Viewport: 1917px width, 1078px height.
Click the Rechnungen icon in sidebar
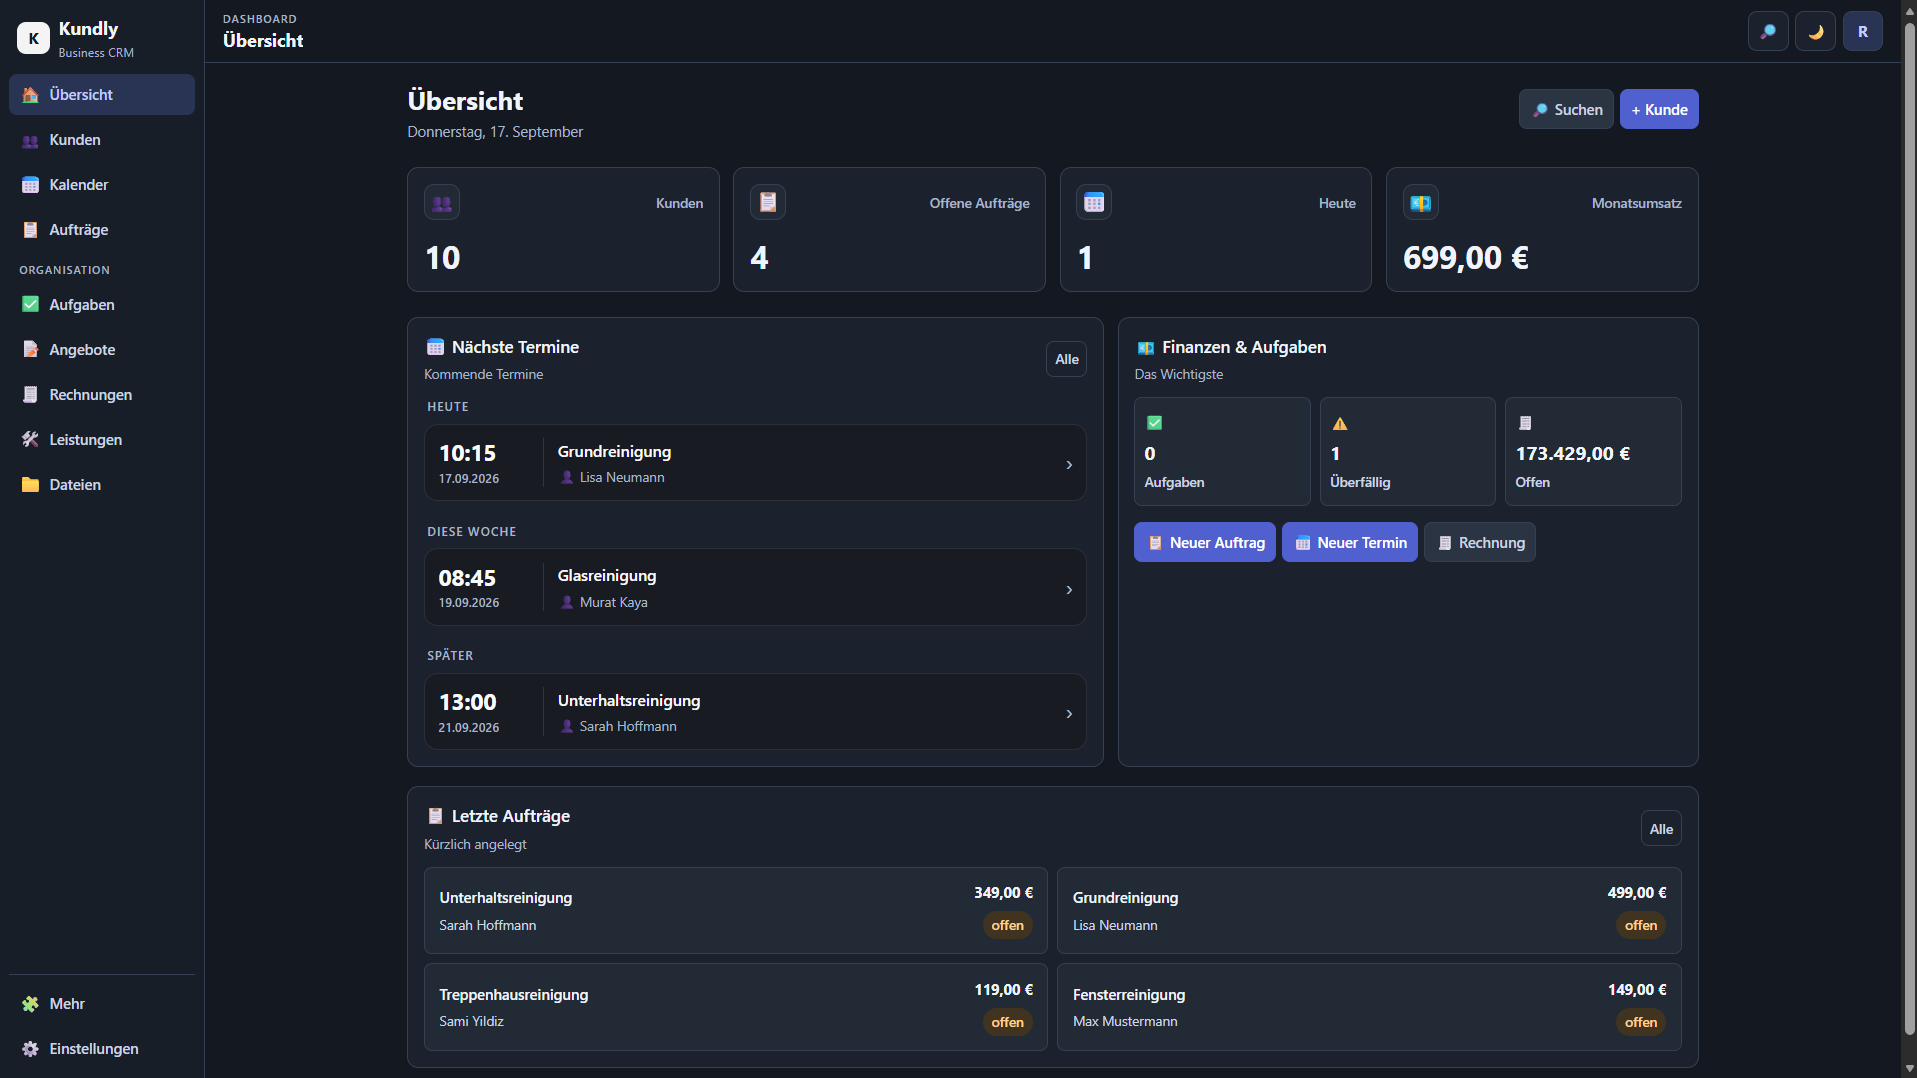(x=30, y=395)
